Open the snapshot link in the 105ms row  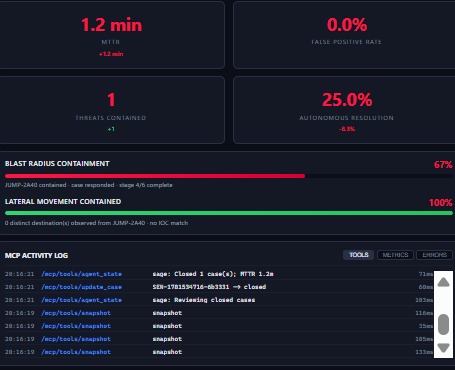pos(76,339)
